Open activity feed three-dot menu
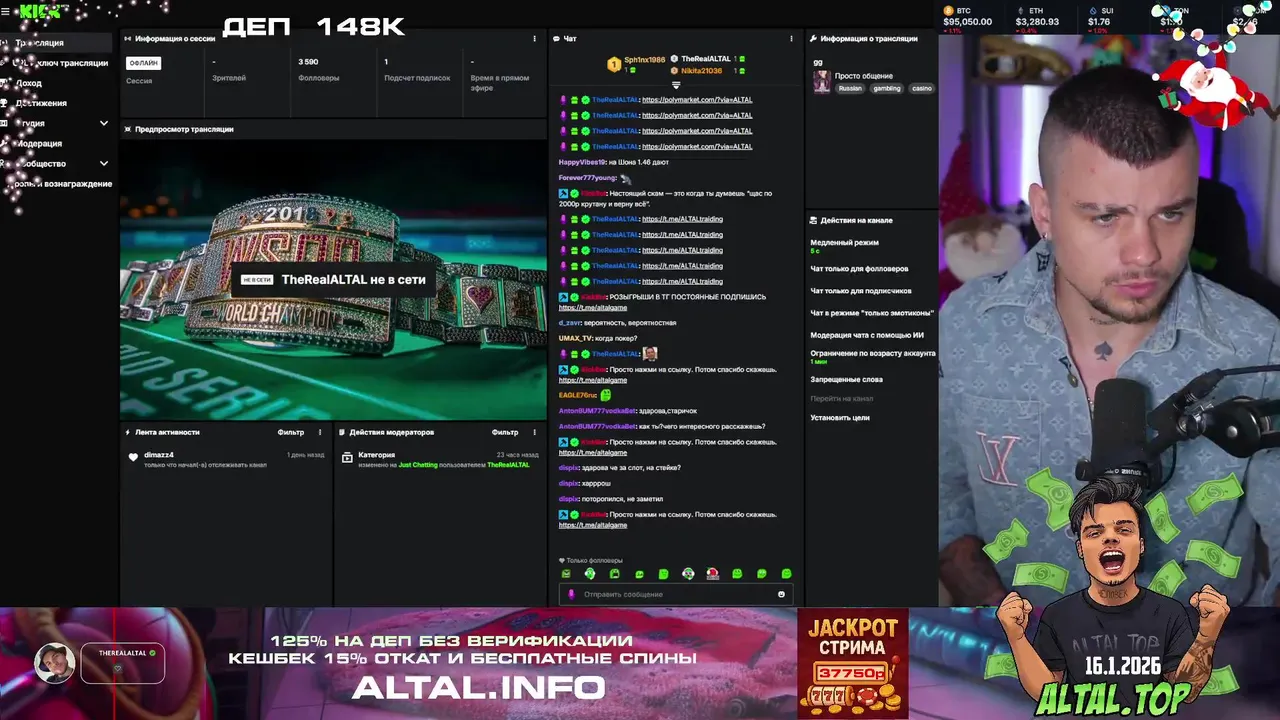This screenshot has height=720, width=1280. 320,432
